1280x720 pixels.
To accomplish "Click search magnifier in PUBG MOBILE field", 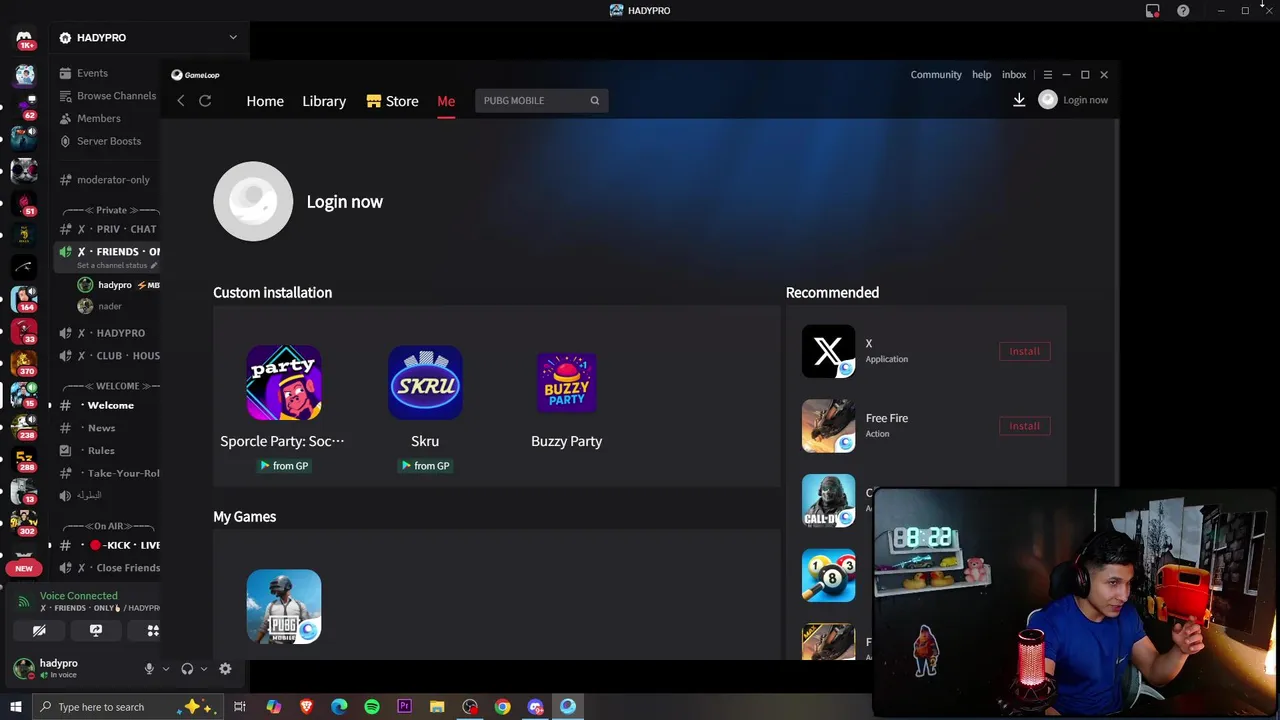I will pos(594,100).
